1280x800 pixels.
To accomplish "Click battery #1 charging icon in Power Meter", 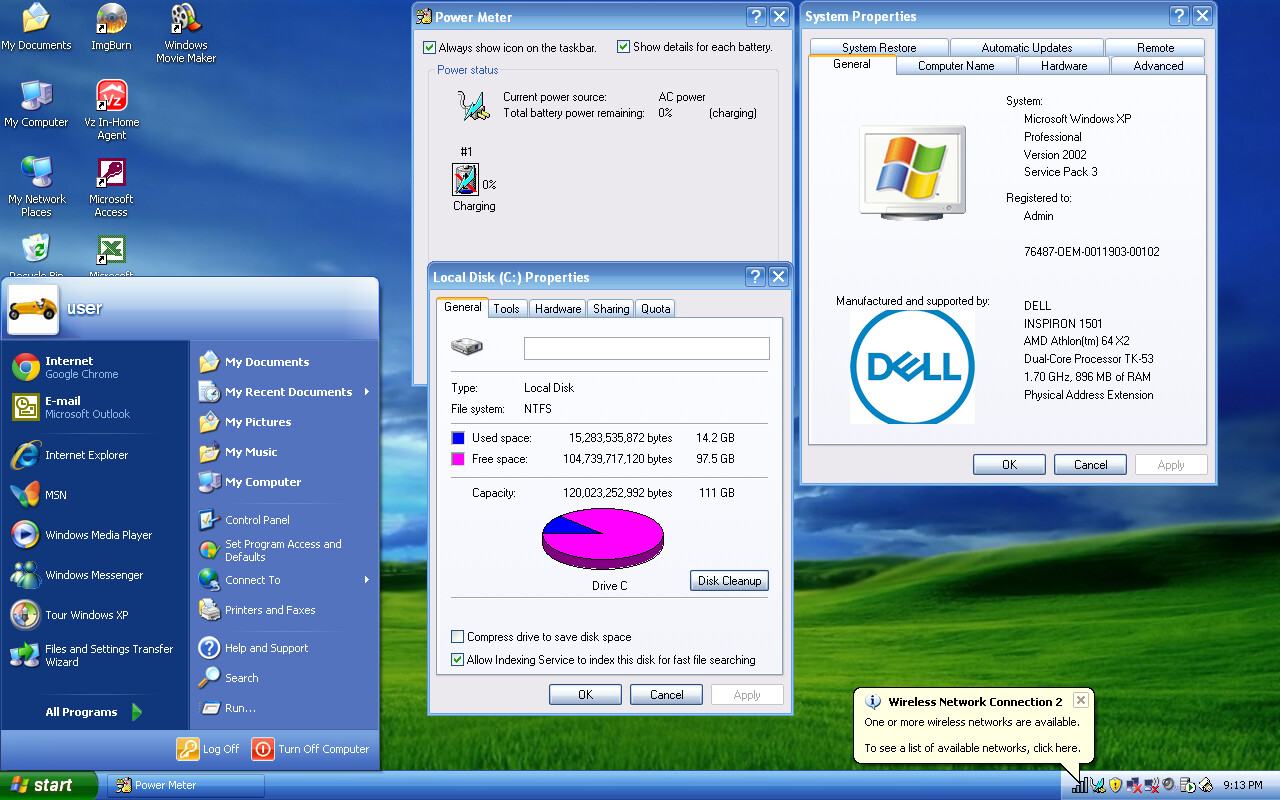I will [x=465, y=180].
